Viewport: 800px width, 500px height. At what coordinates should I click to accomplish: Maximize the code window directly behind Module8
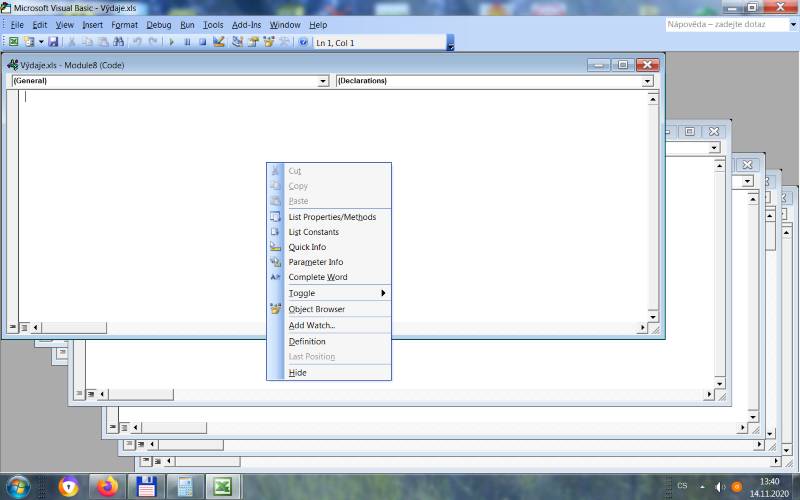[x=690, y=132]
